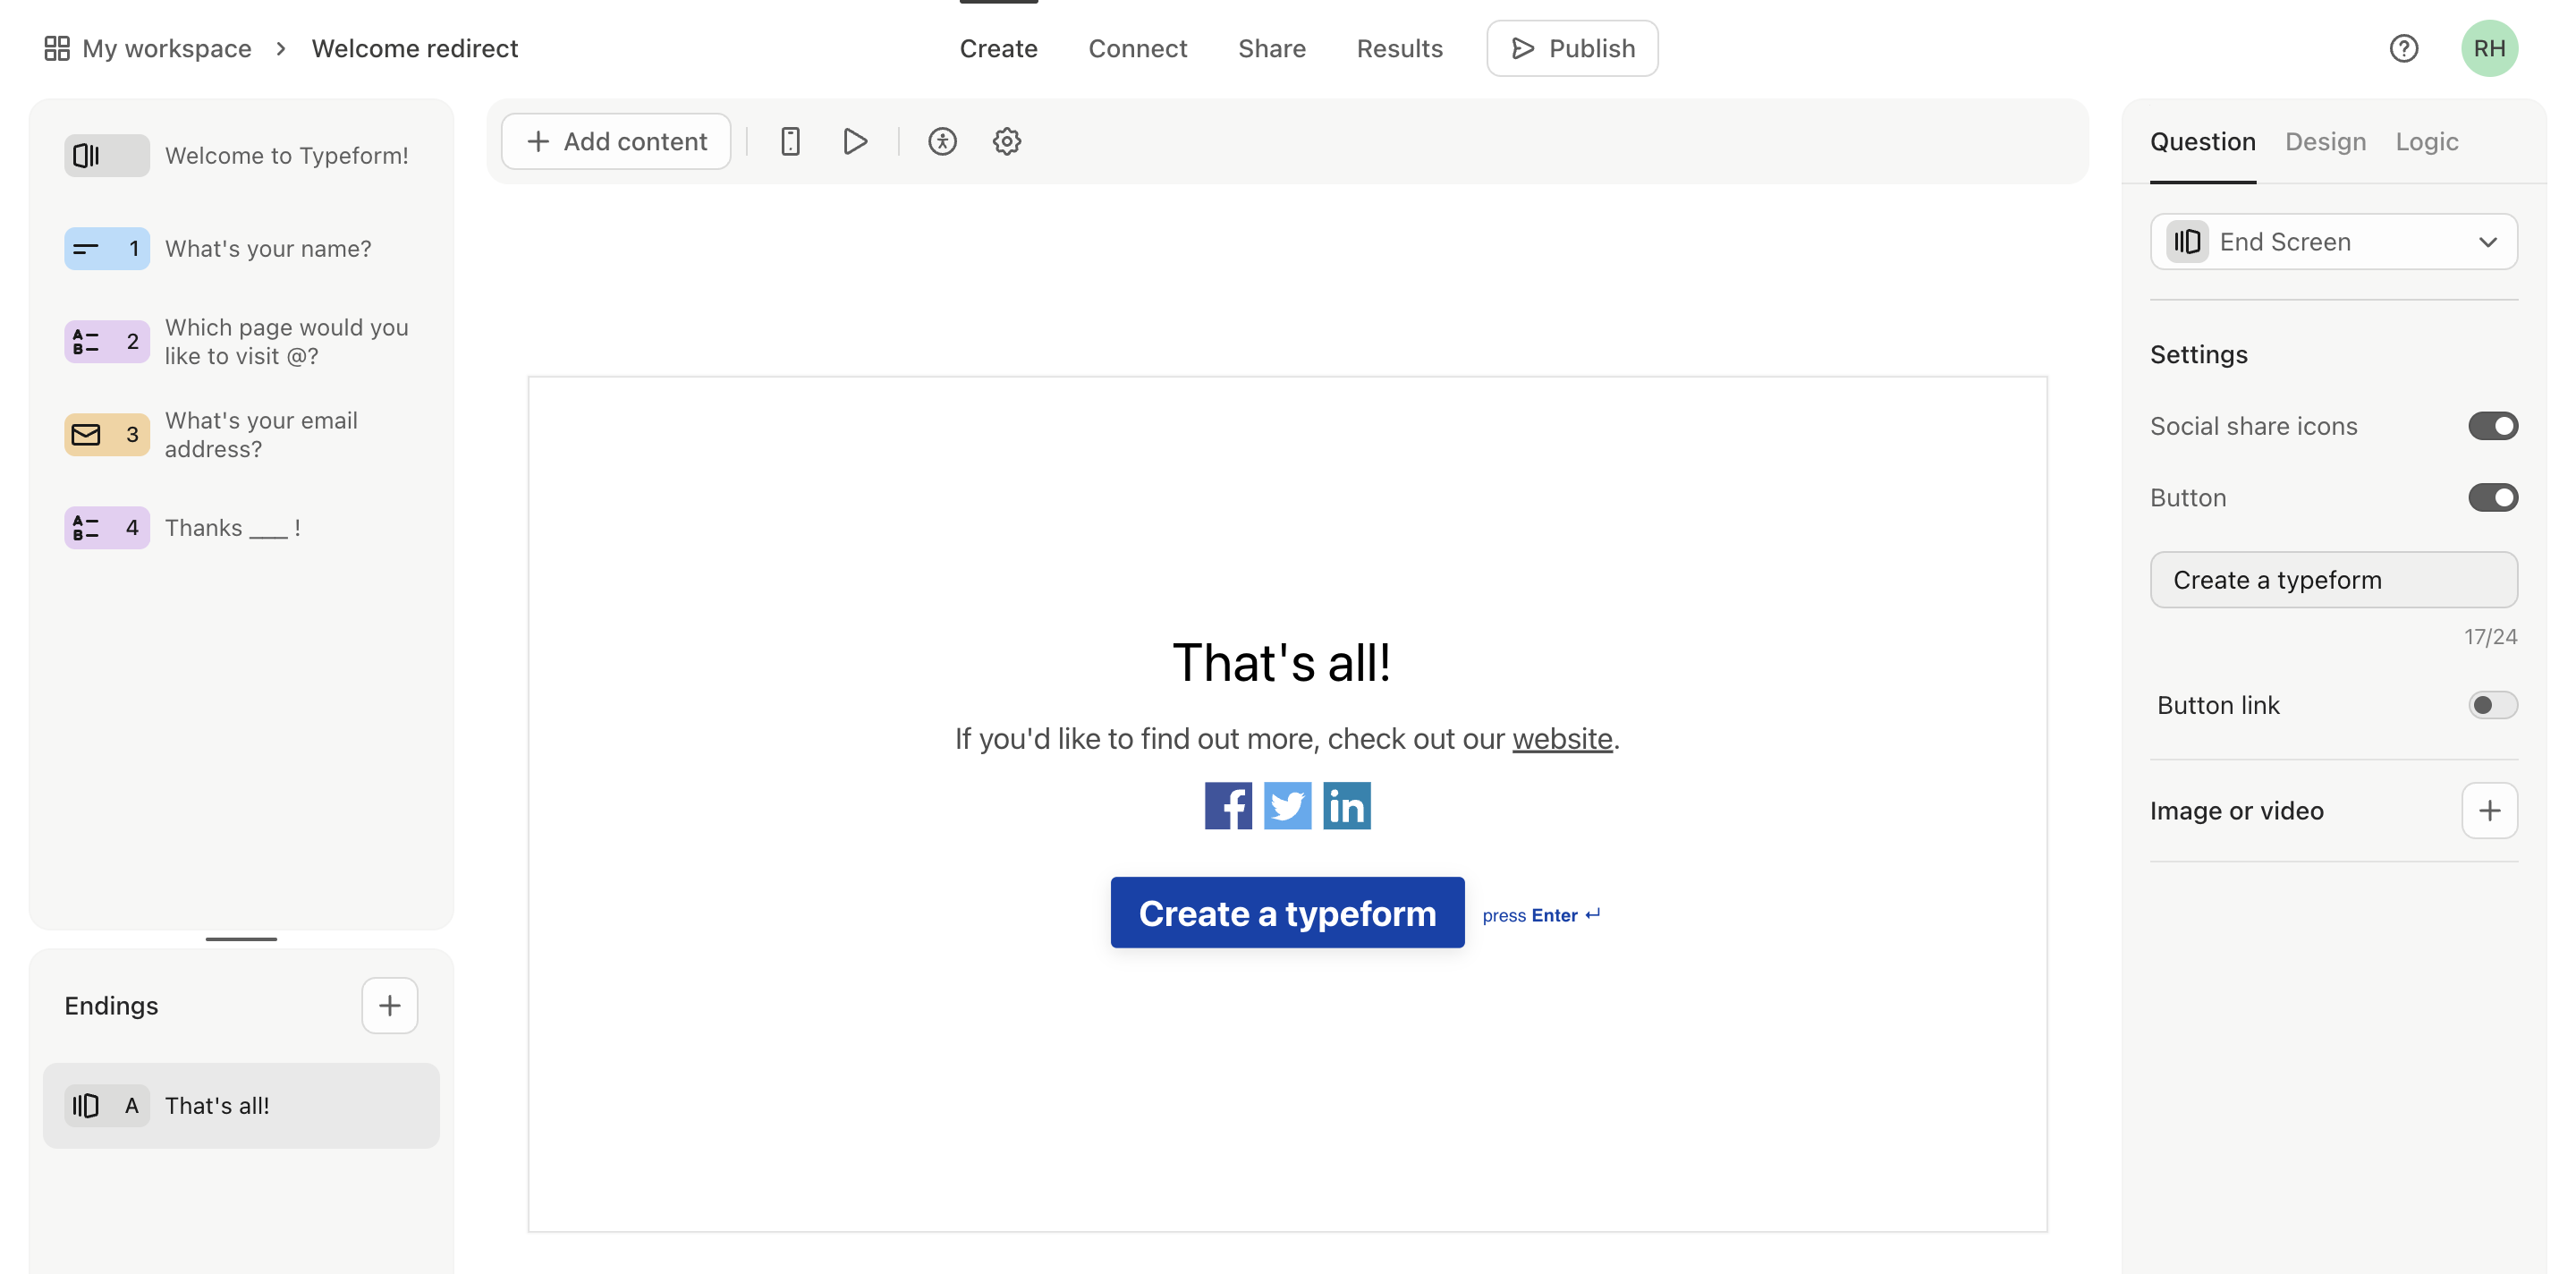The width and height of the screenshot is (2576, 1274).
Task: Add image or video with plus button
Action: click(x=2489, y=810)
